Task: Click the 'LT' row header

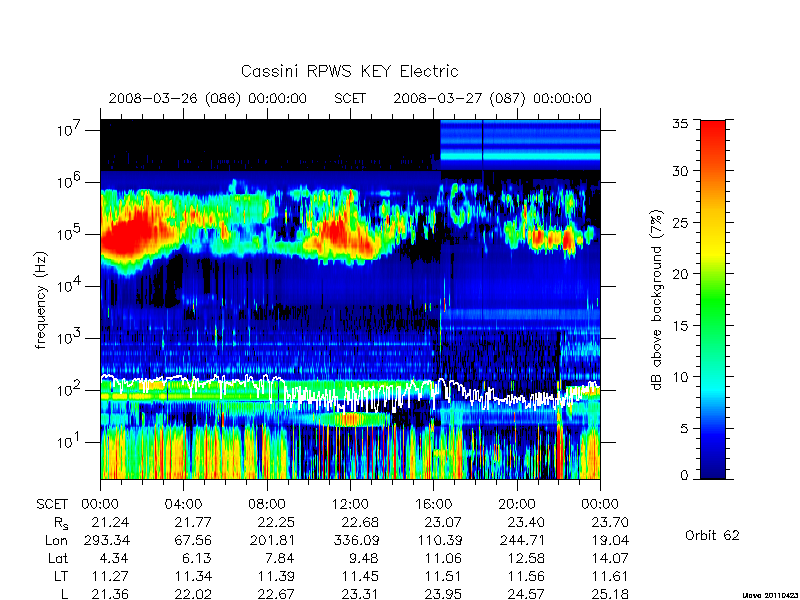Action: tap(61, 576)
